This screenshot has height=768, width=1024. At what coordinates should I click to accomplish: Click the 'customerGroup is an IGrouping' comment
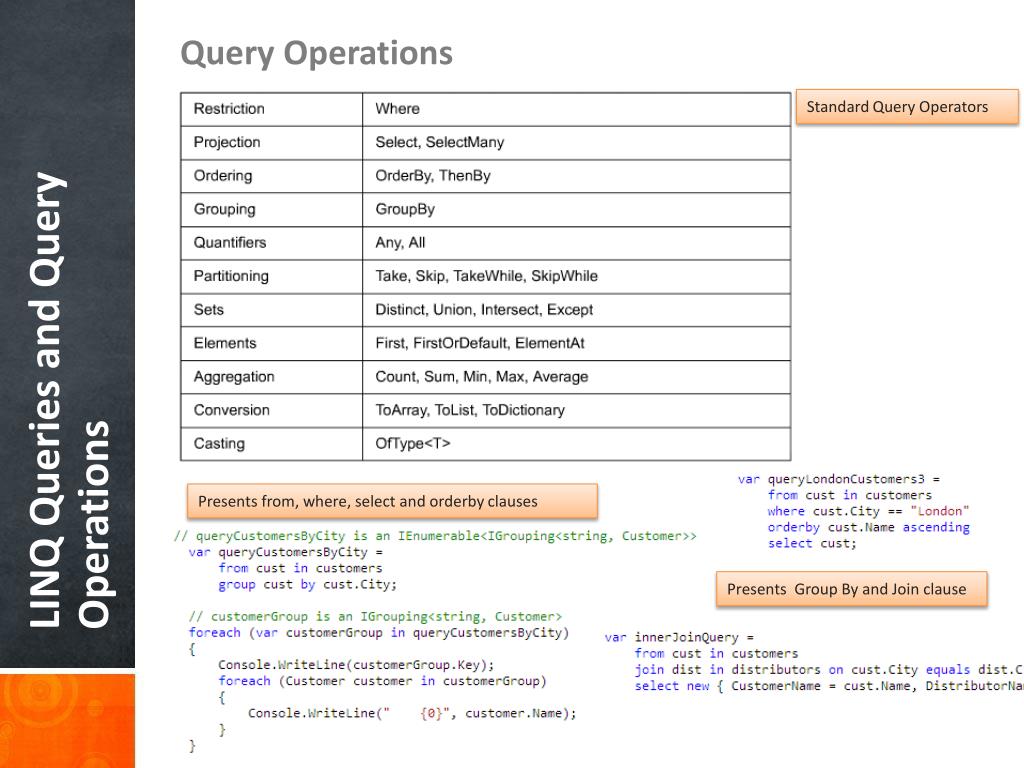[x=375, y=616]
